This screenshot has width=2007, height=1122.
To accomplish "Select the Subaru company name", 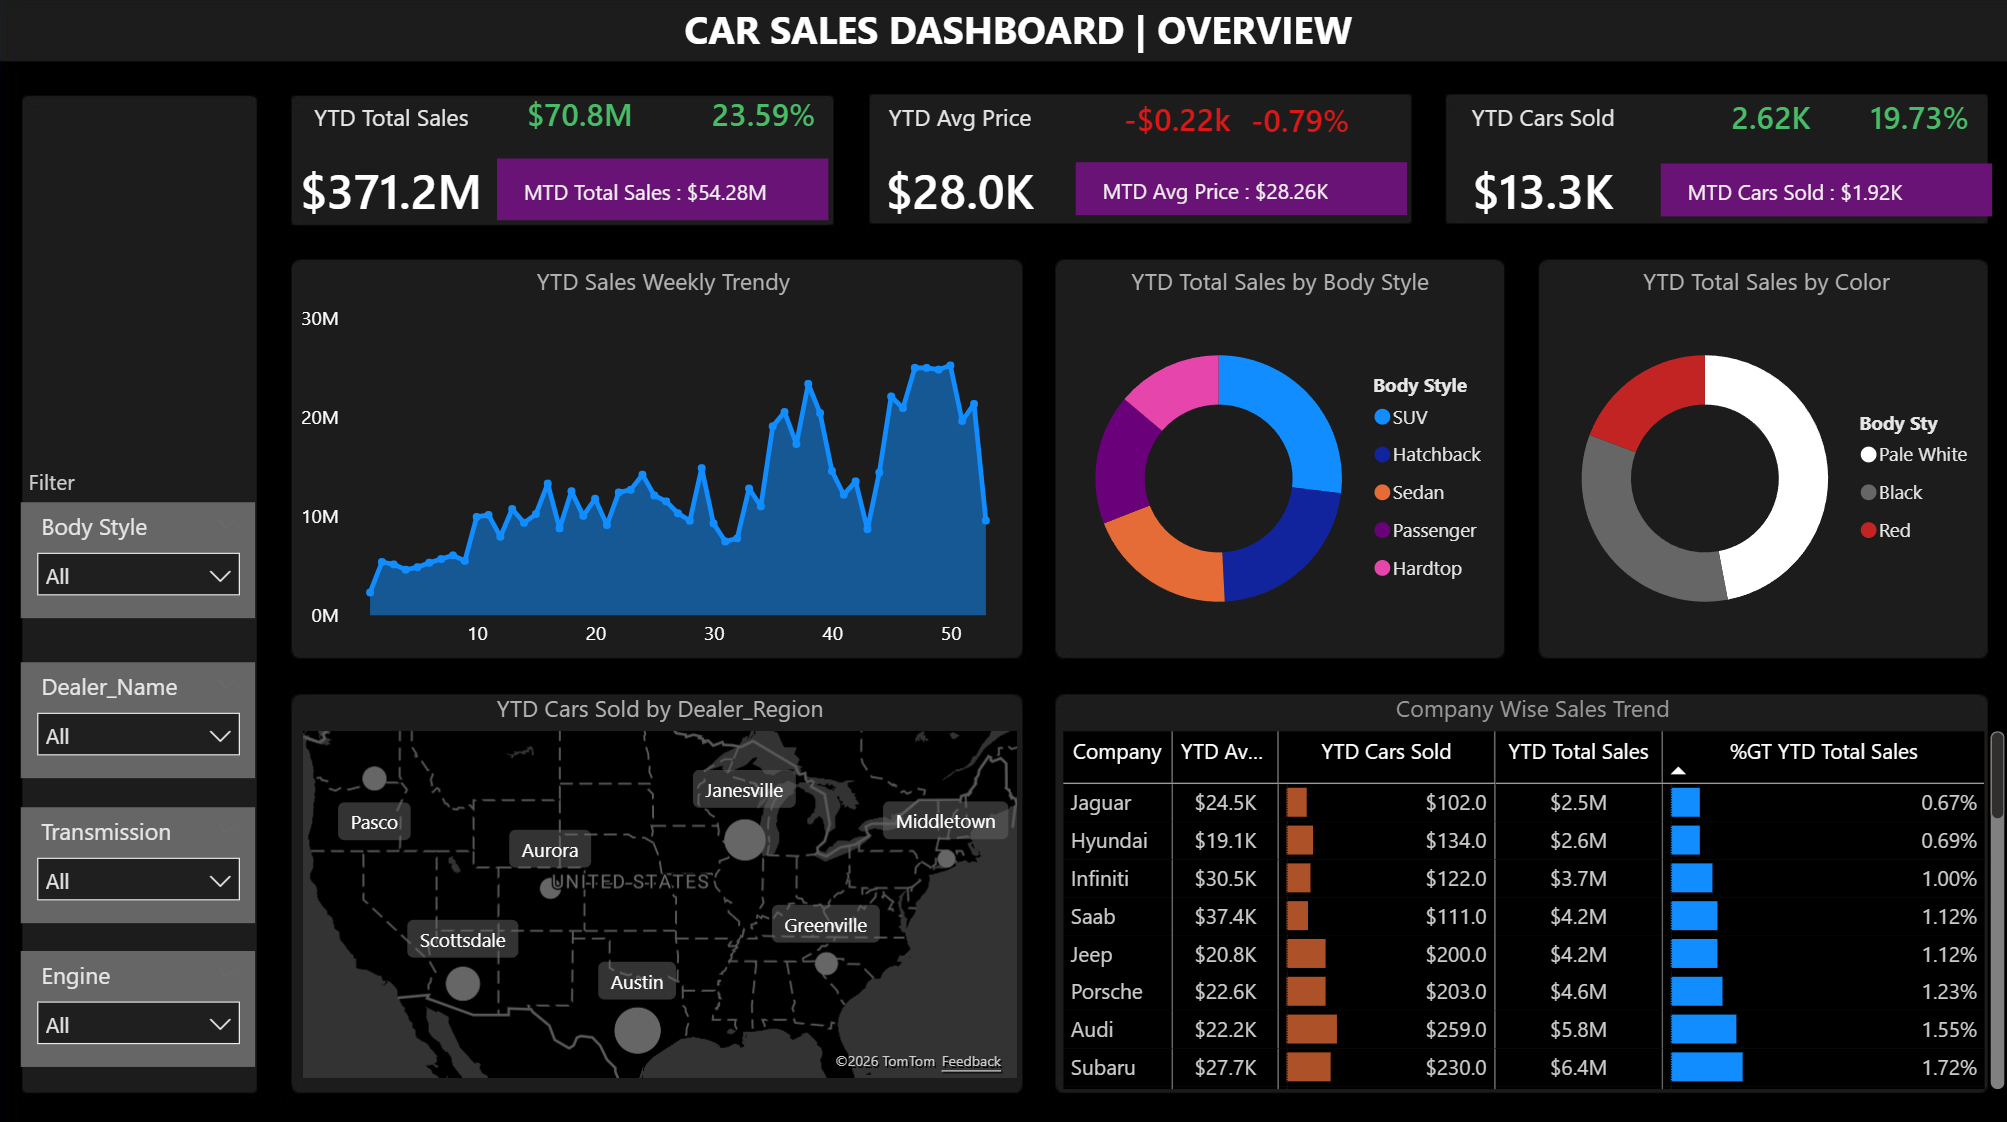I will point(1103,1067).
